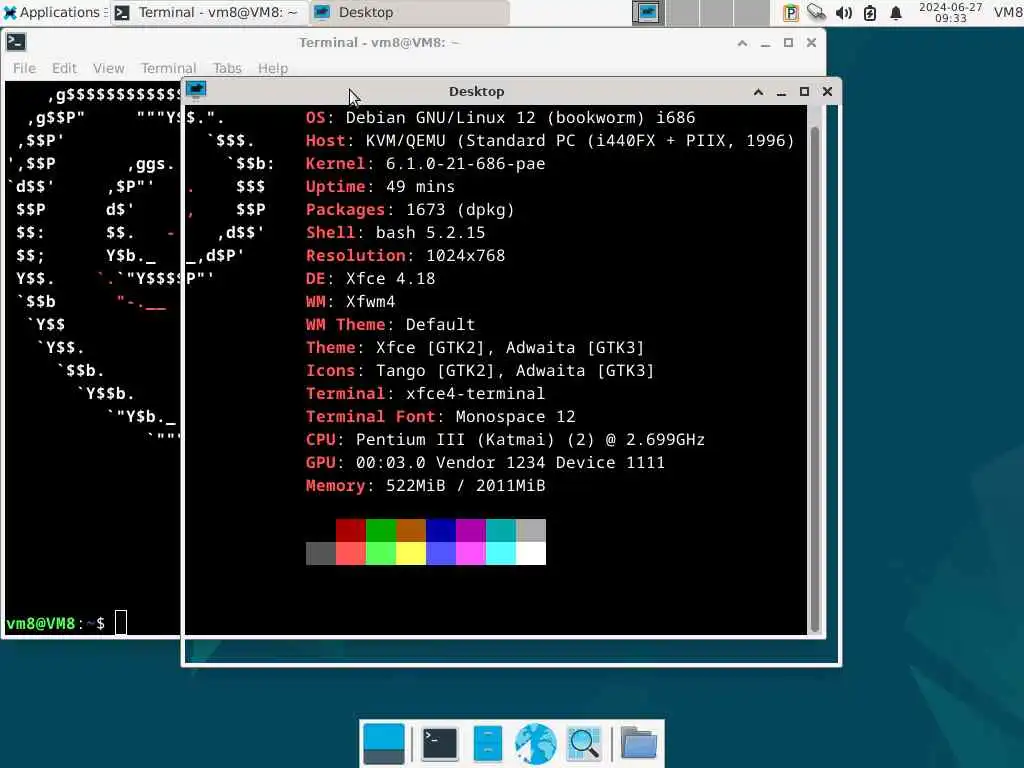Select the fourth workspace in the switcher
1024x768 pixels.
tap(751, 12)
